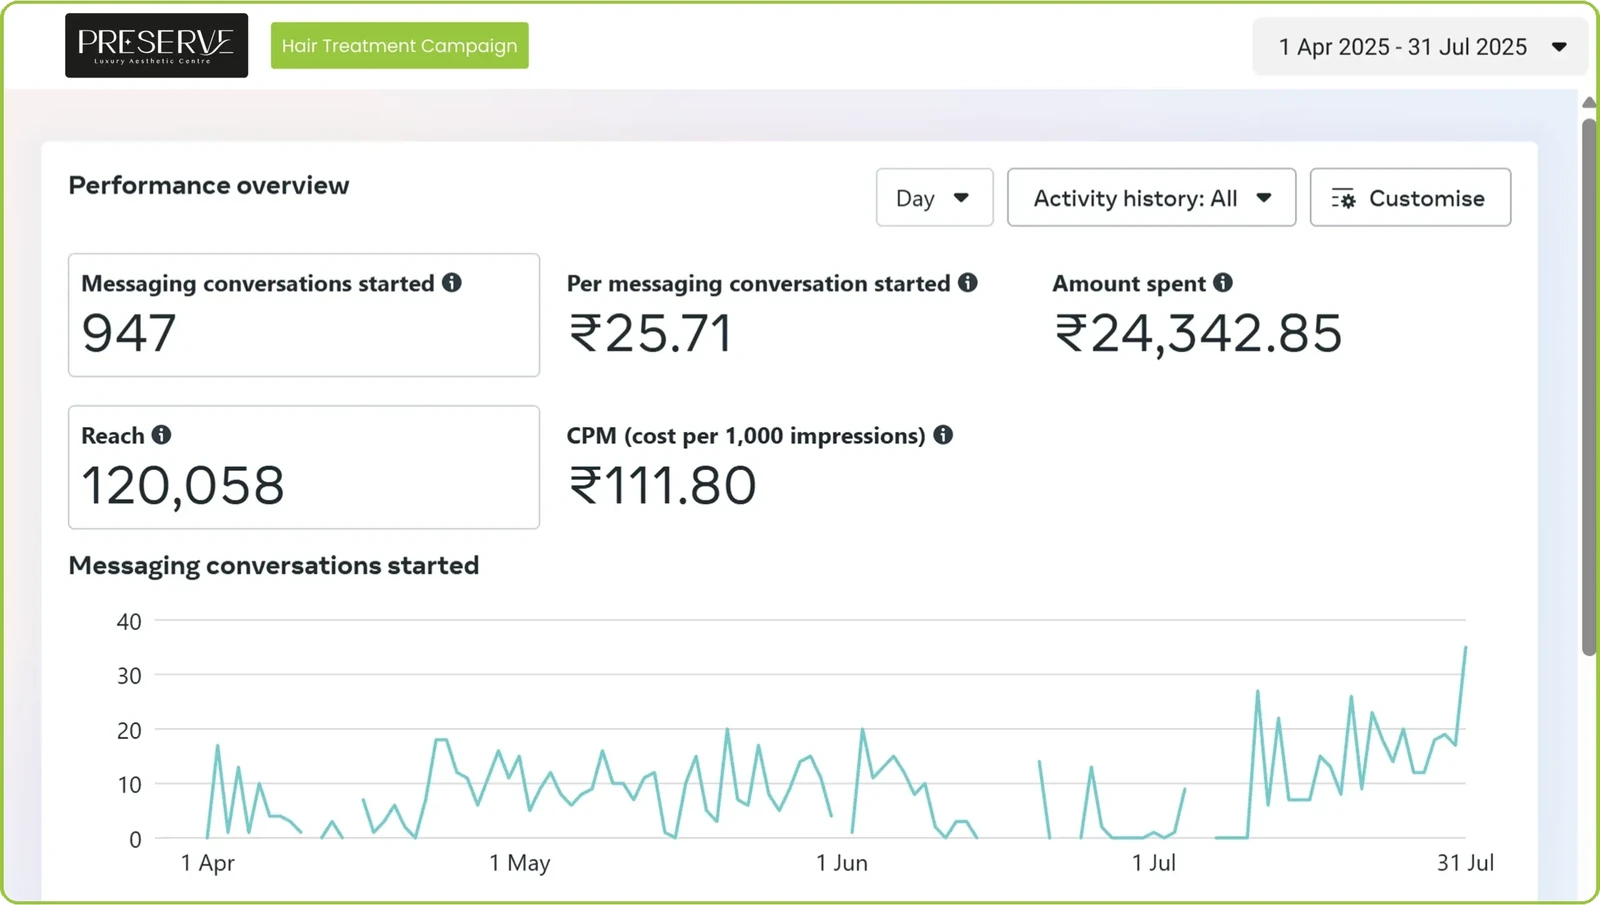Click the 31 Jul chart peak
The width and height of the screenshot is (1600, 905).
pos(1465,648)
